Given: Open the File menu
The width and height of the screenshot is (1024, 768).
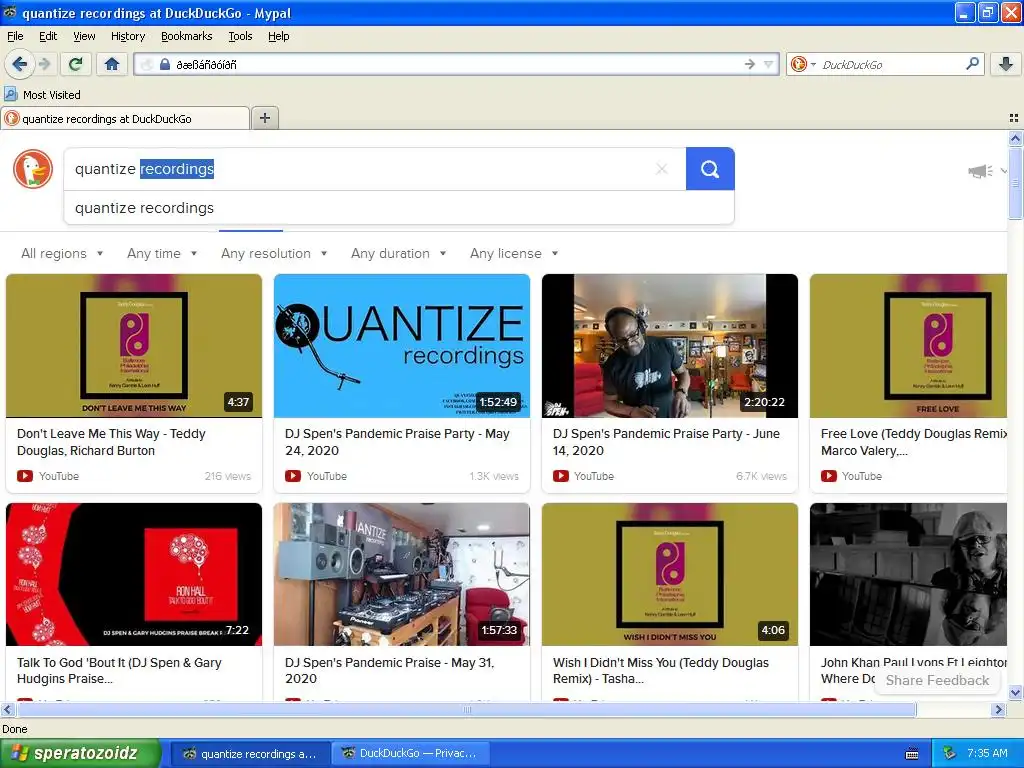Looking at the screenshot, I should [x=15, y=36].
